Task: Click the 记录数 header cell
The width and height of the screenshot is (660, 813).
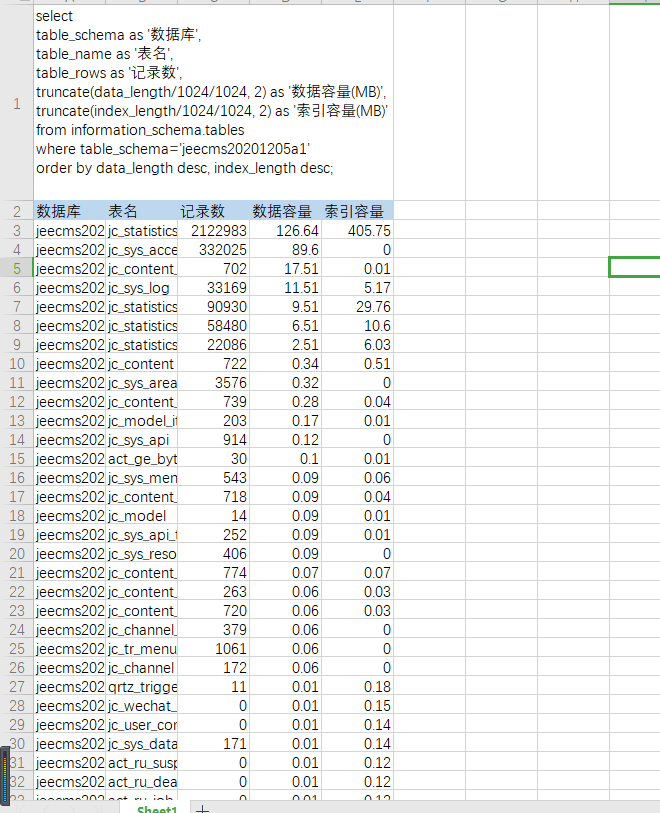Action: coord(214,211)
